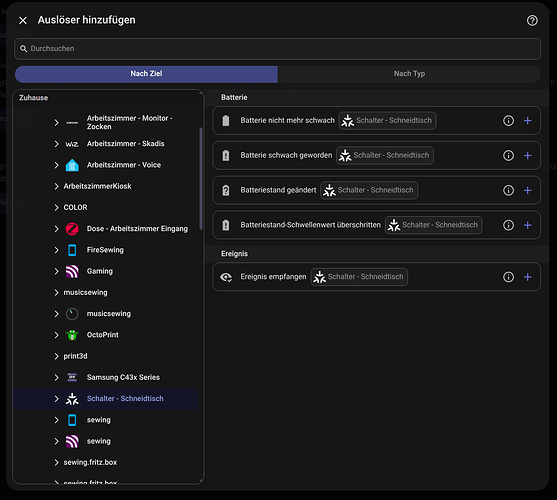The width and height of the screenshot is (557, 500).
Task: Select FireSewing in the device tree
Action: (105, 250)
